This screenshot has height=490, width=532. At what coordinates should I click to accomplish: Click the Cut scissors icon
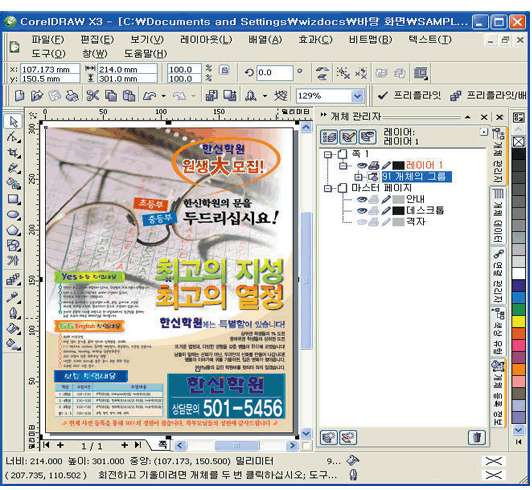click(92, 96)
